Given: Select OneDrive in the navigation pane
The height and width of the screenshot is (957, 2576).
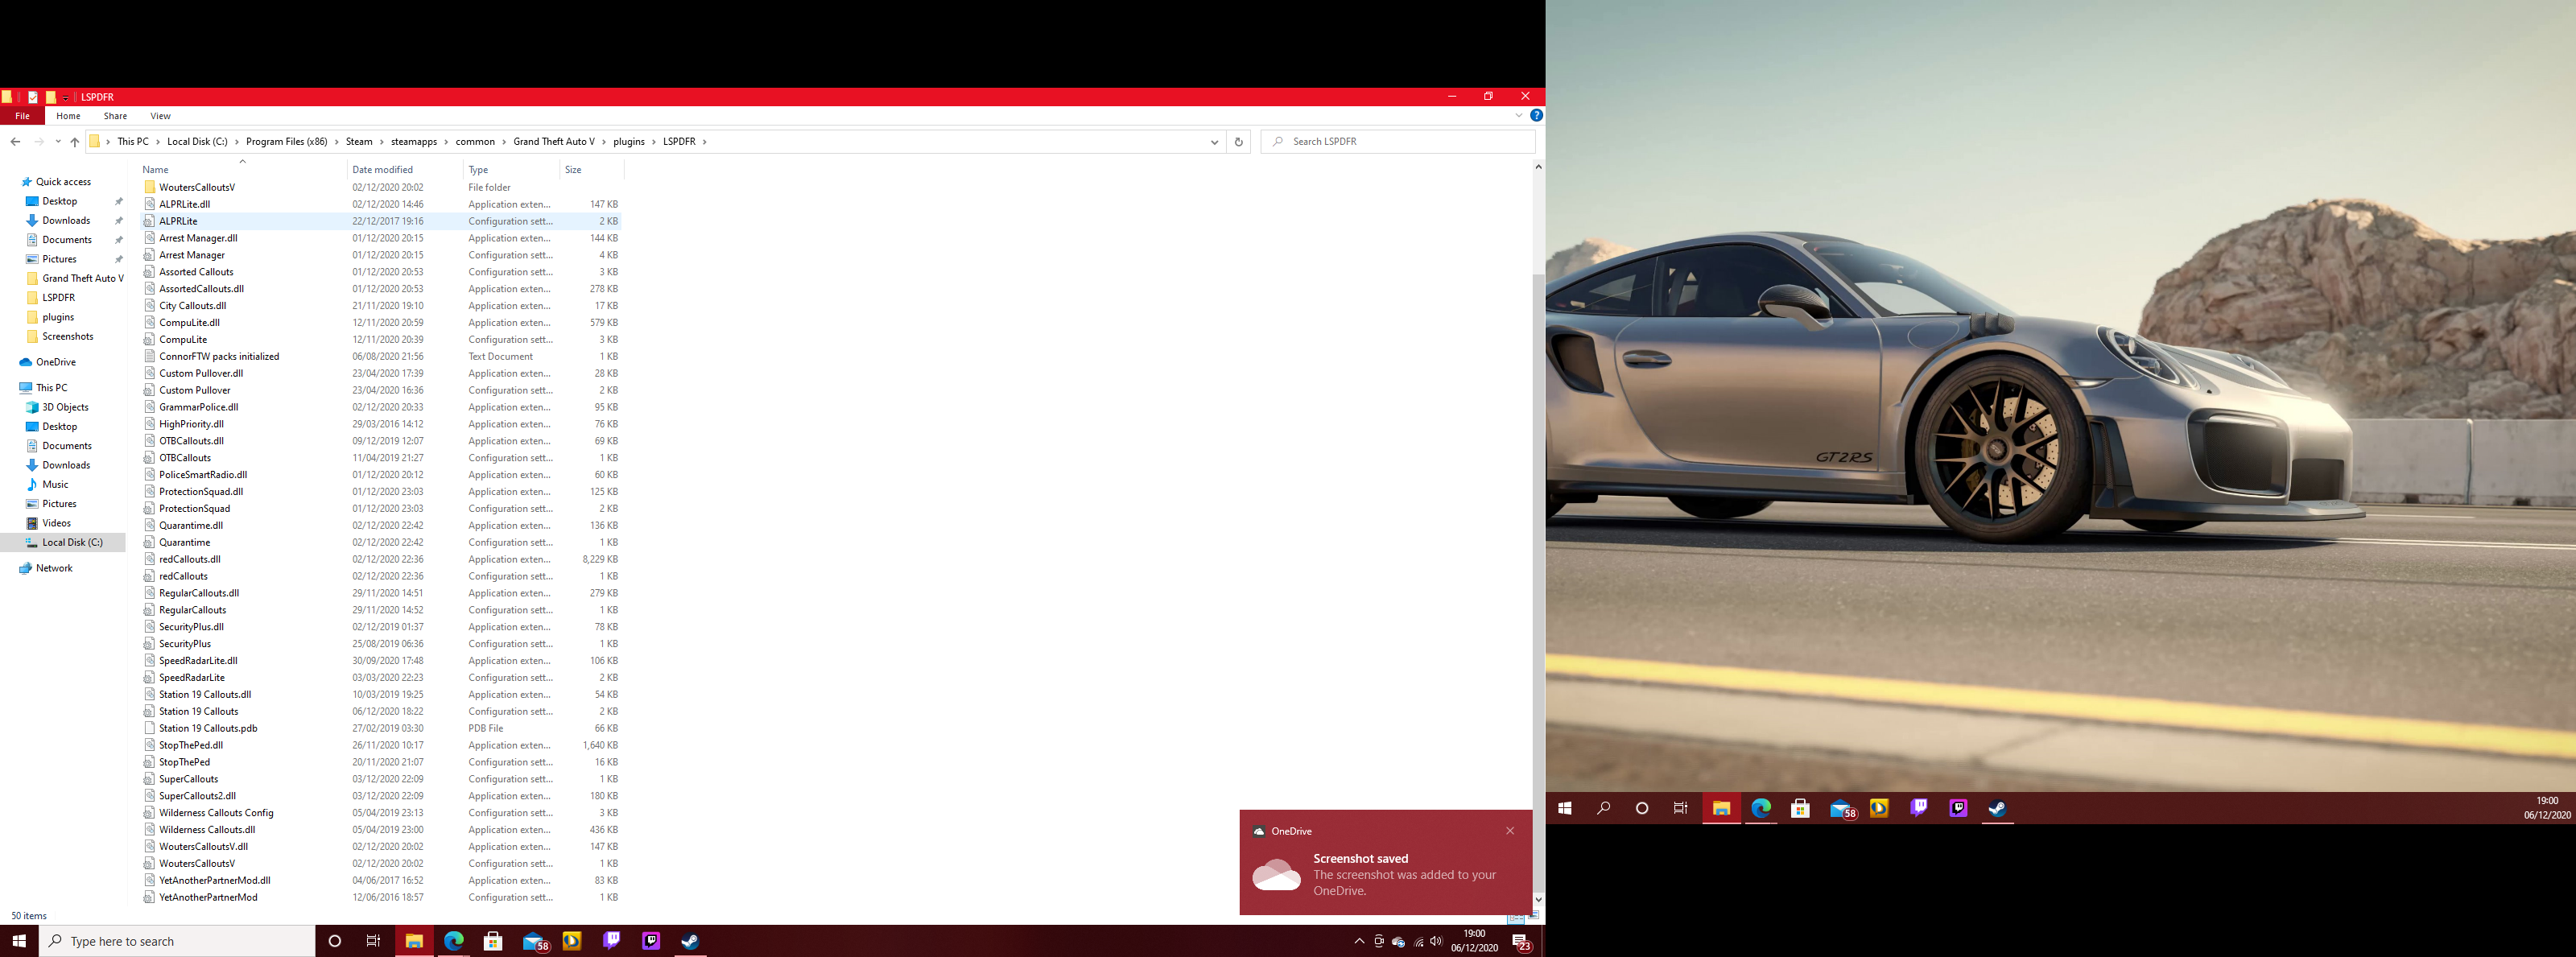Looking at the screenshot, I should tap(55, 363).
